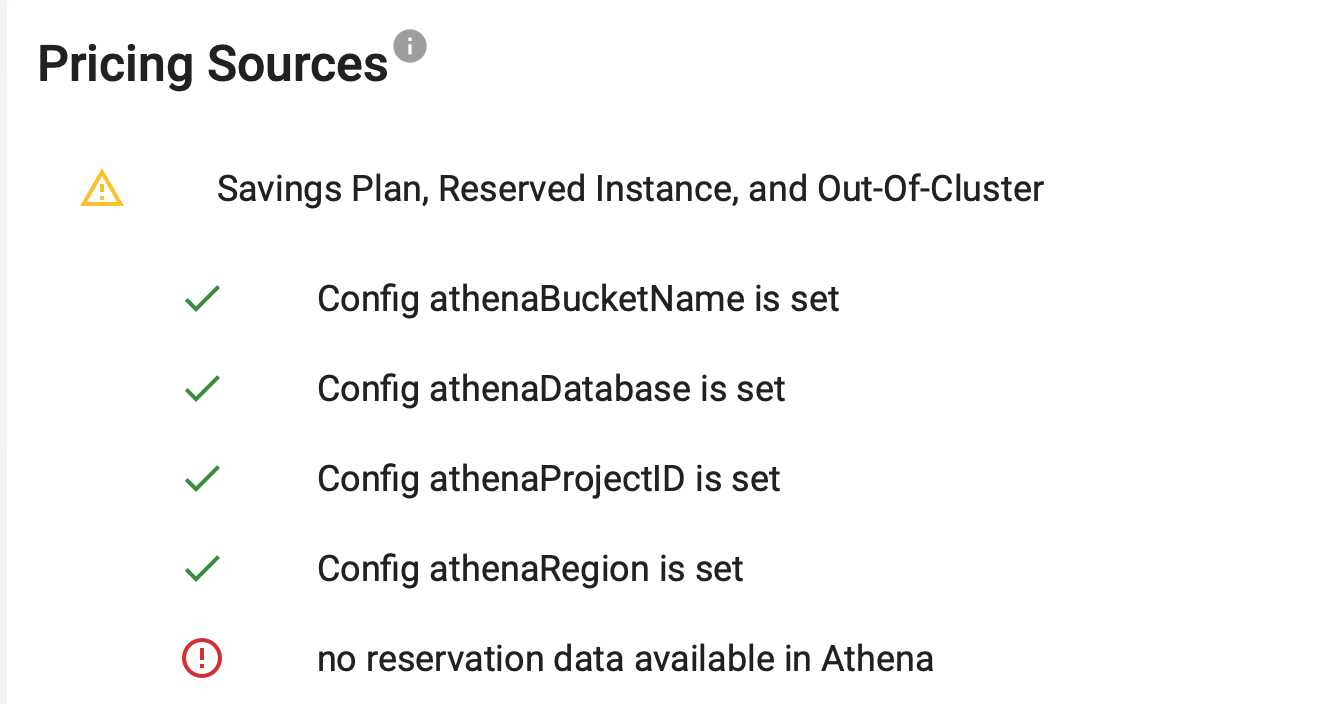
Task: Click the green checkmark beside athenaDatabase
Action: click(x=201, y=387)
